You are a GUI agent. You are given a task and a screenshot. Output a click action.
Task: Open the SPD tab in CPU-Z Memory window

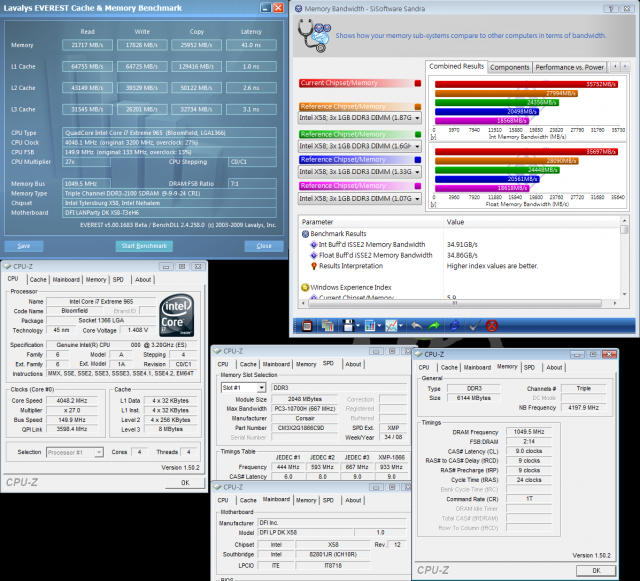click(529, 367)
